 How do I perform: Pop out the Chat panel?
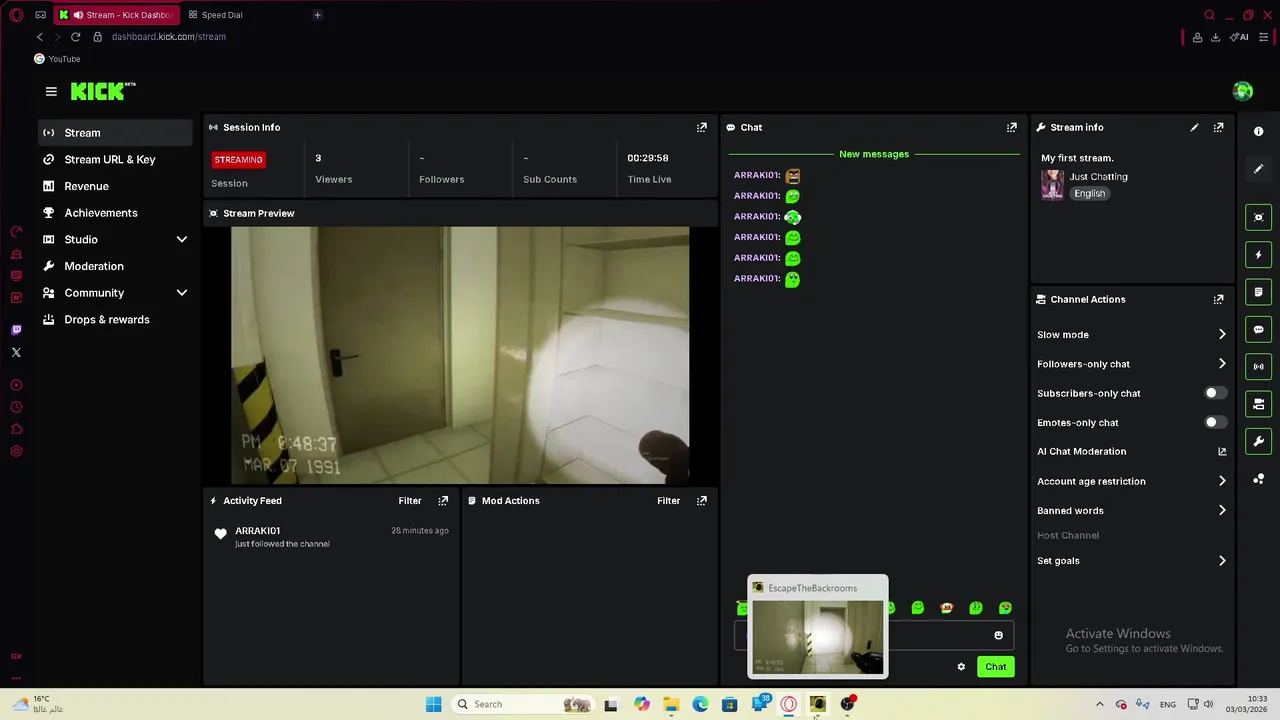1012,127
